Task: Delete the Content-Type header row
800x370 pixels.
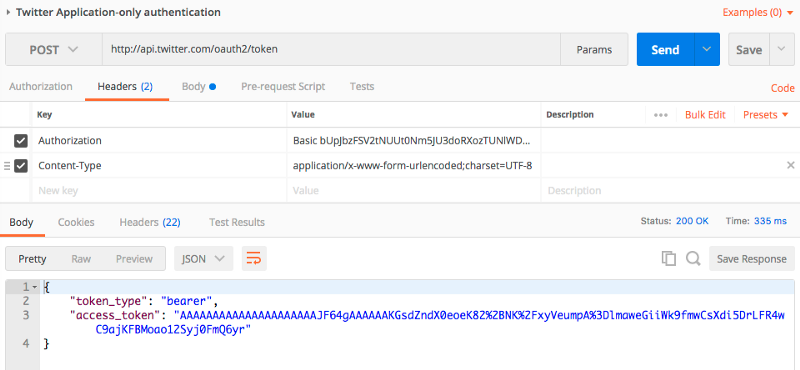Action: pos(790,165)
